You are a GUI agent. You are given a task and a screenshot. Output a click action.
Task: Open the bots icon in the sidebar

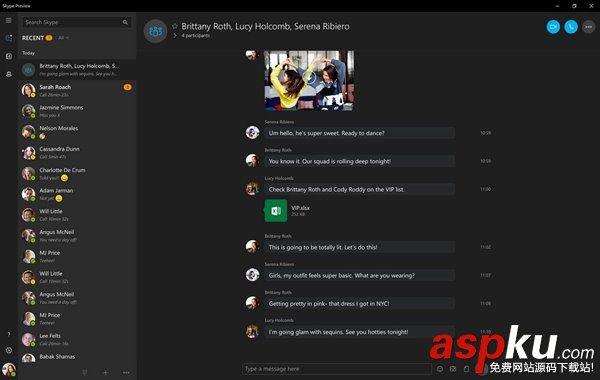pyautogui.click(x=8, y=74)
